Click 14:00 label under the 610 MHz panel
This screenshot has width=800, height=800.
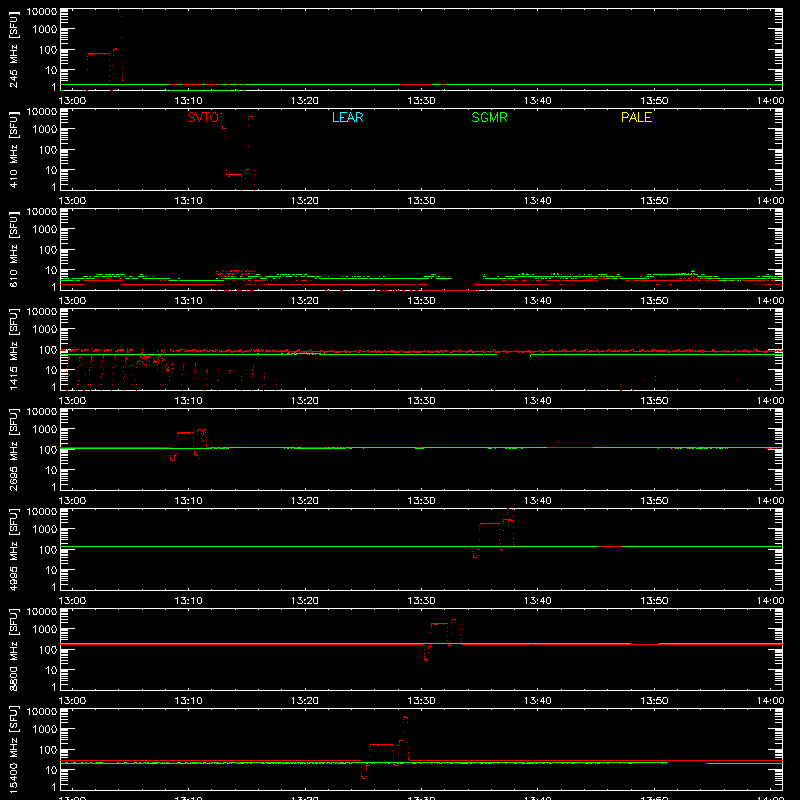(770, 301)
